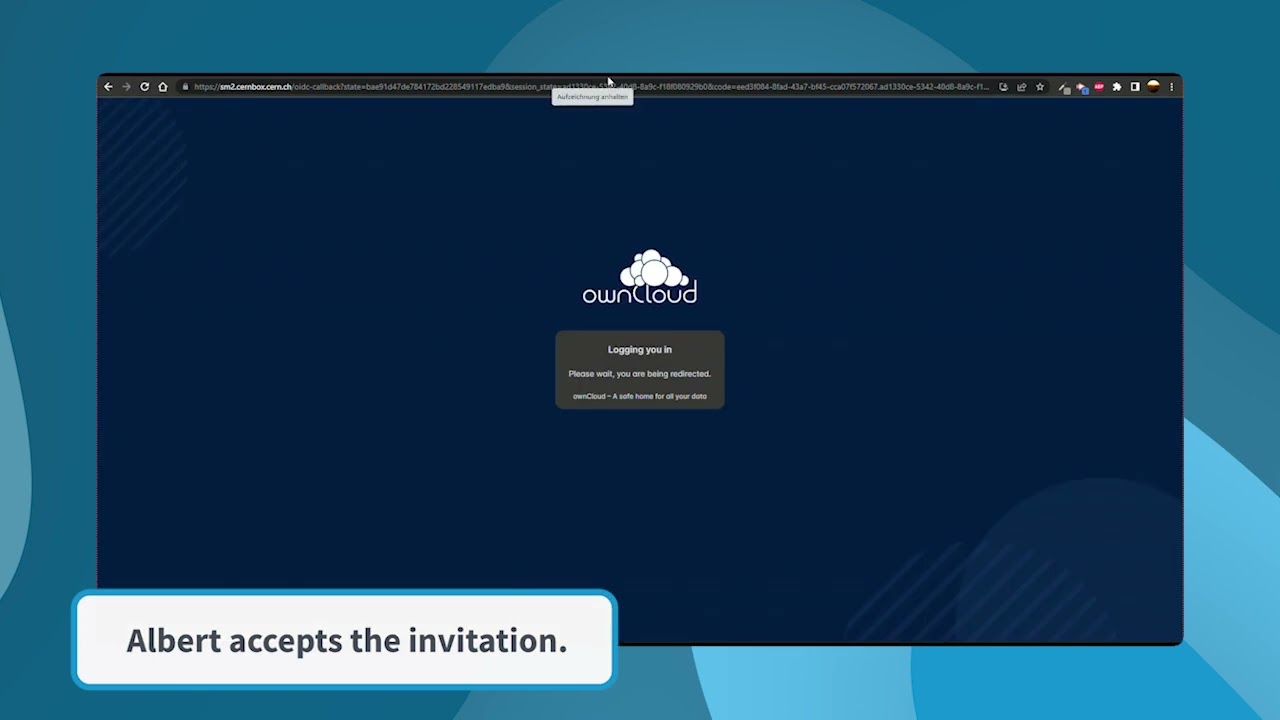Open the Chrome three-dot menu
Viewport: 1280px width, 720px height.
click(1171, 87)
